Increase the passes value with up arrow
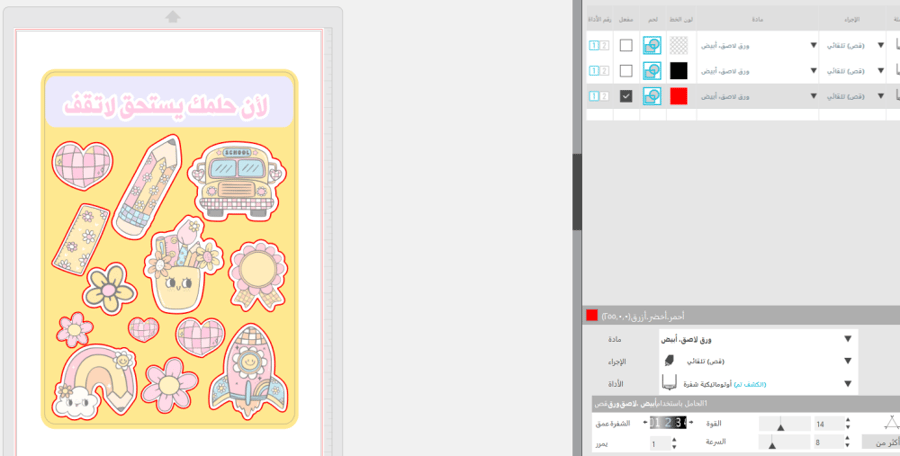The height and width of the screenshot is (456, 900). point(674,440)
